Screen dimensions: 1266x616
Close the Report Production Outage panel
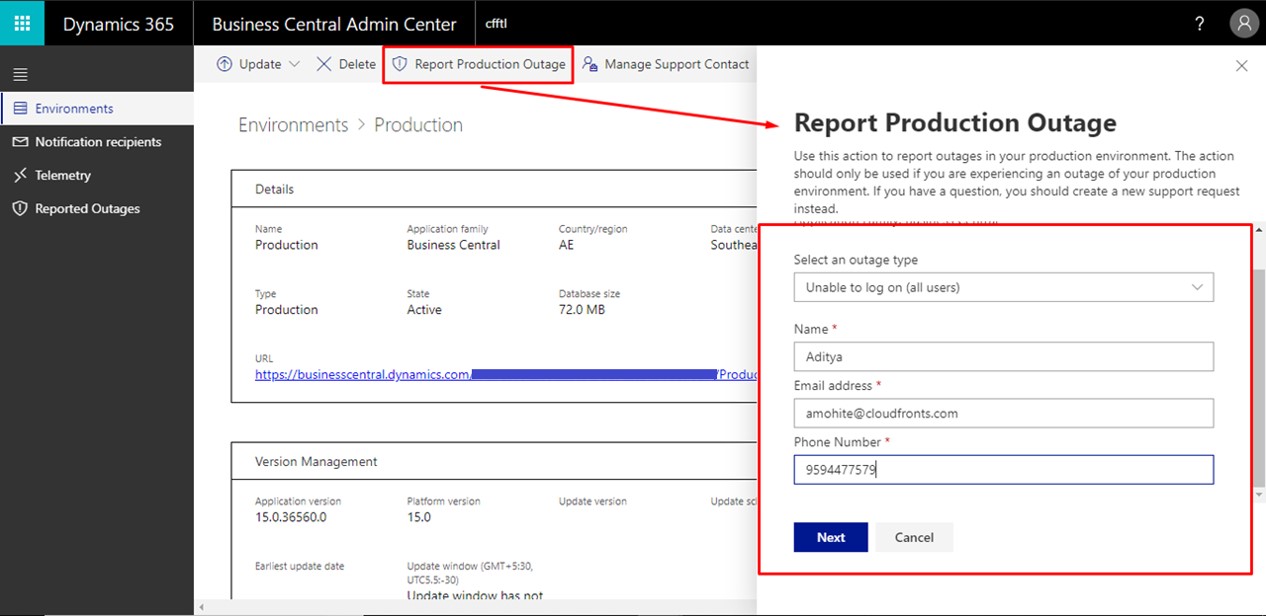1241,66
